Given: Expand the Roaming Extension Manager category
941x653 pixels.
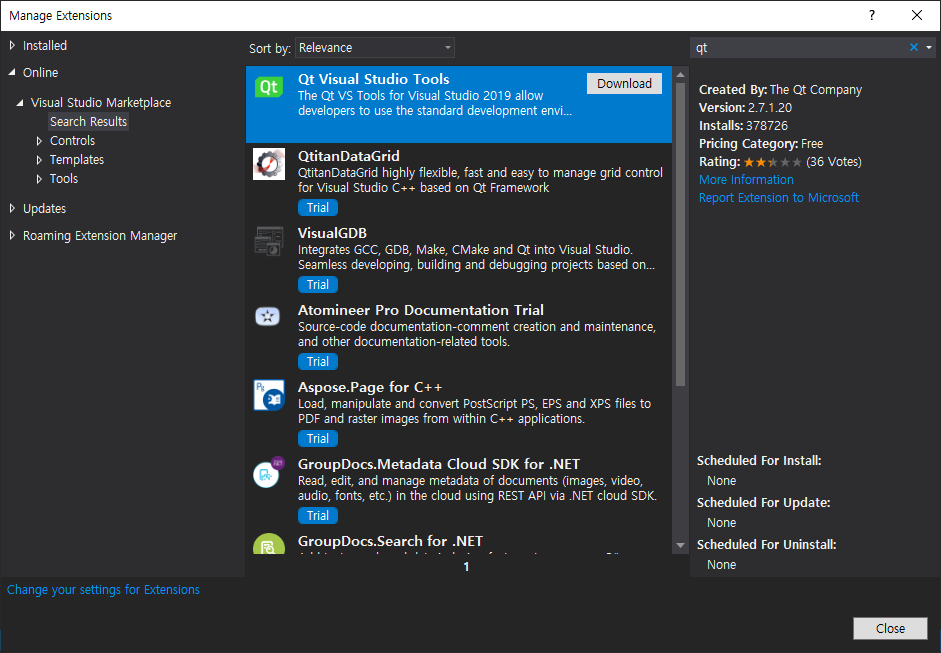Looking at the screenshot, I should click(x=12, y=235).
